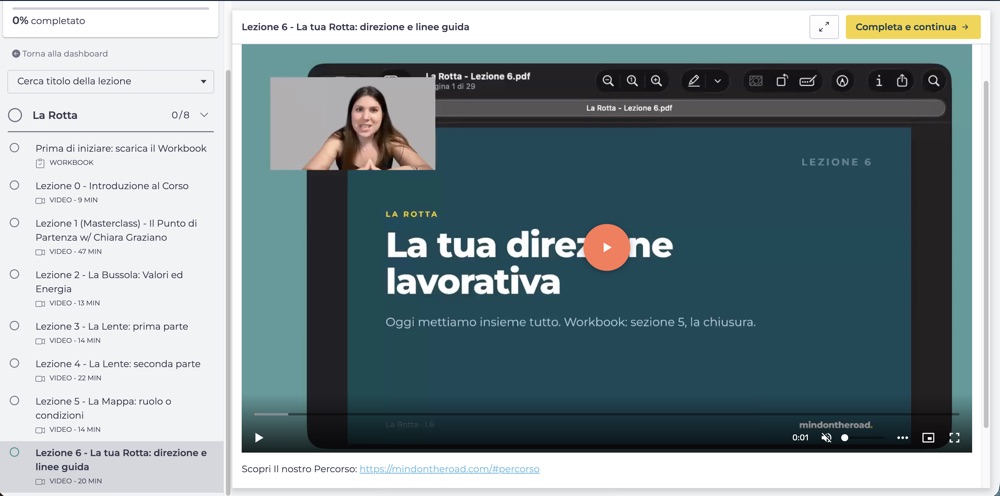Collapse the La Rotta section chevron
Viewport: 1000px width, 496px height.
[204, 115]
